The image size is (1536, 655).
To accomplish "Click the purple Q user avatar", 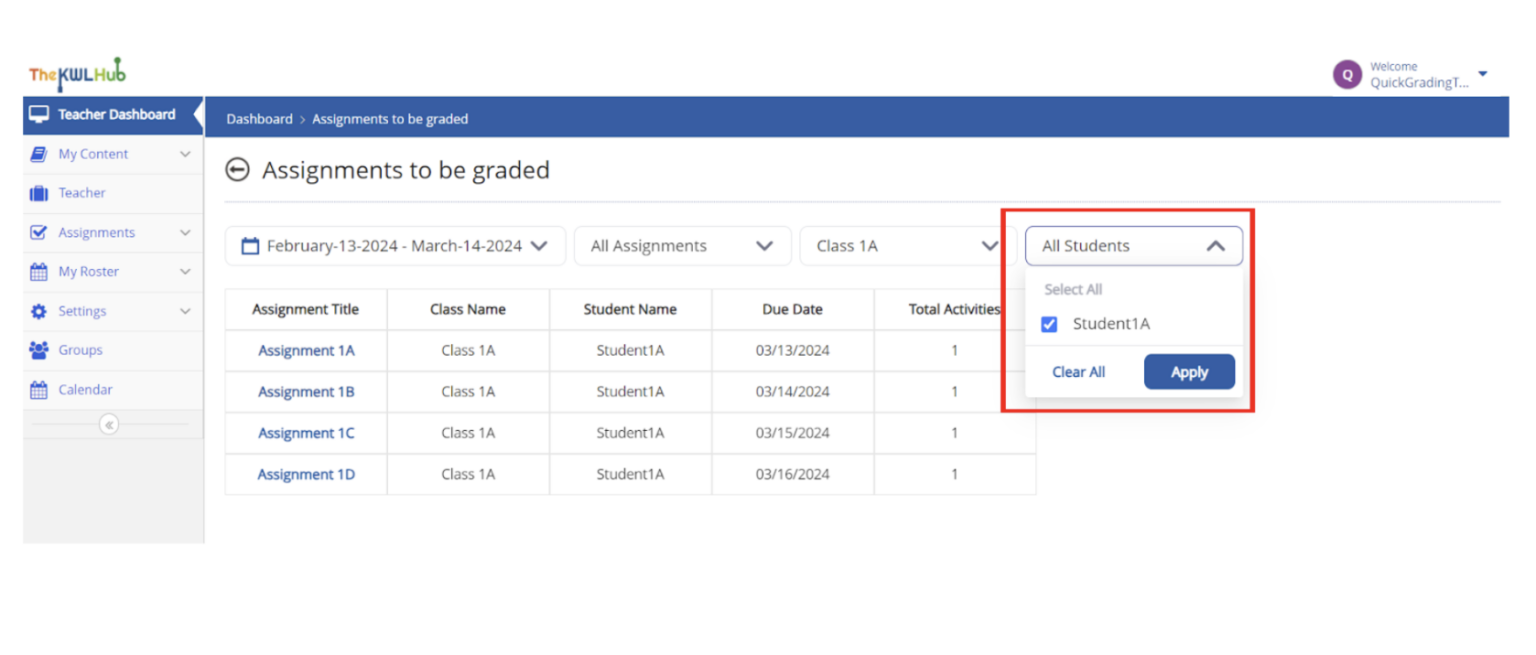I will 1347,74.
